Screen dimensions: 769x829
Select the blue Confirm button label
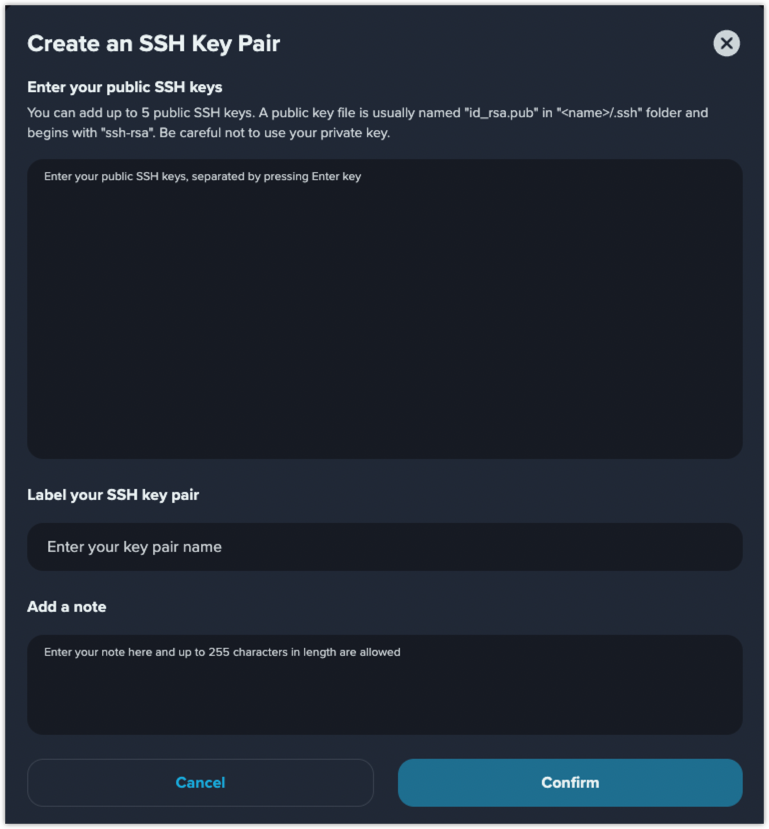click(x=570, y=782)
